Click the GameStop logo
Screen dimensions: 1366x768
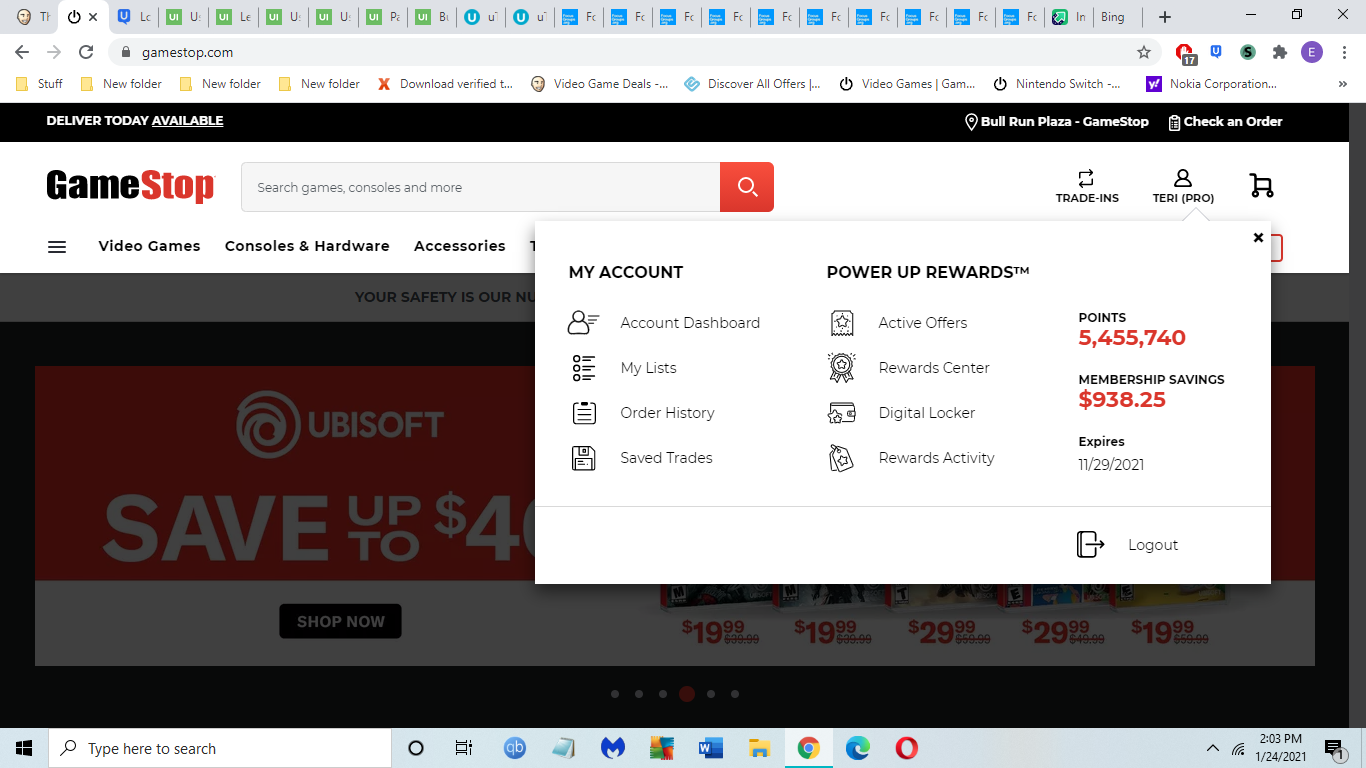(130, 186)
